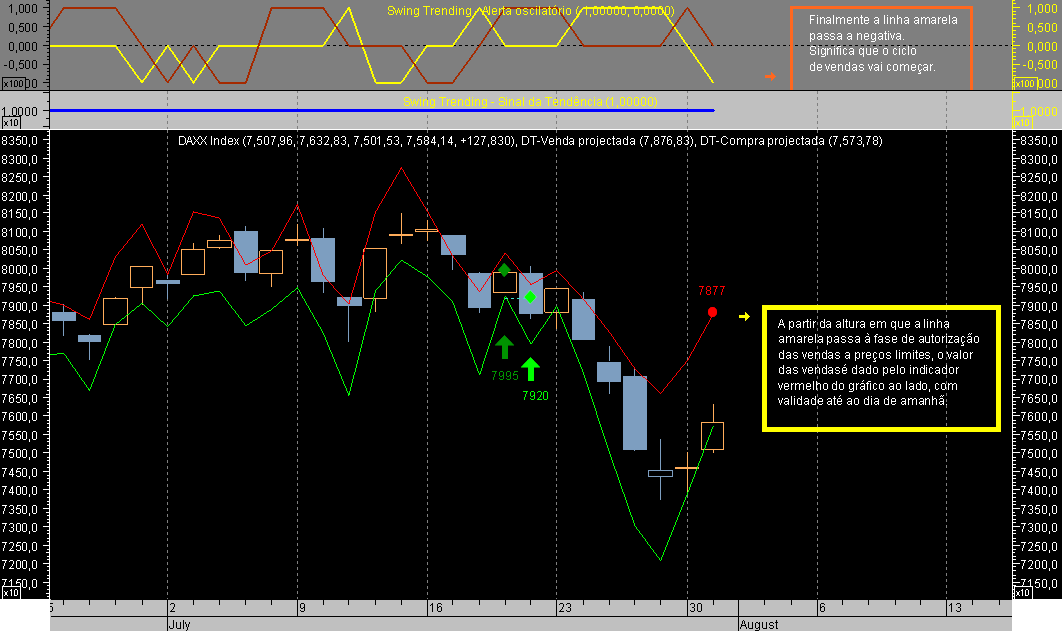Click the x10 scale indicator label
This screenshot has height=631, width=1062.
click(12, 121)
